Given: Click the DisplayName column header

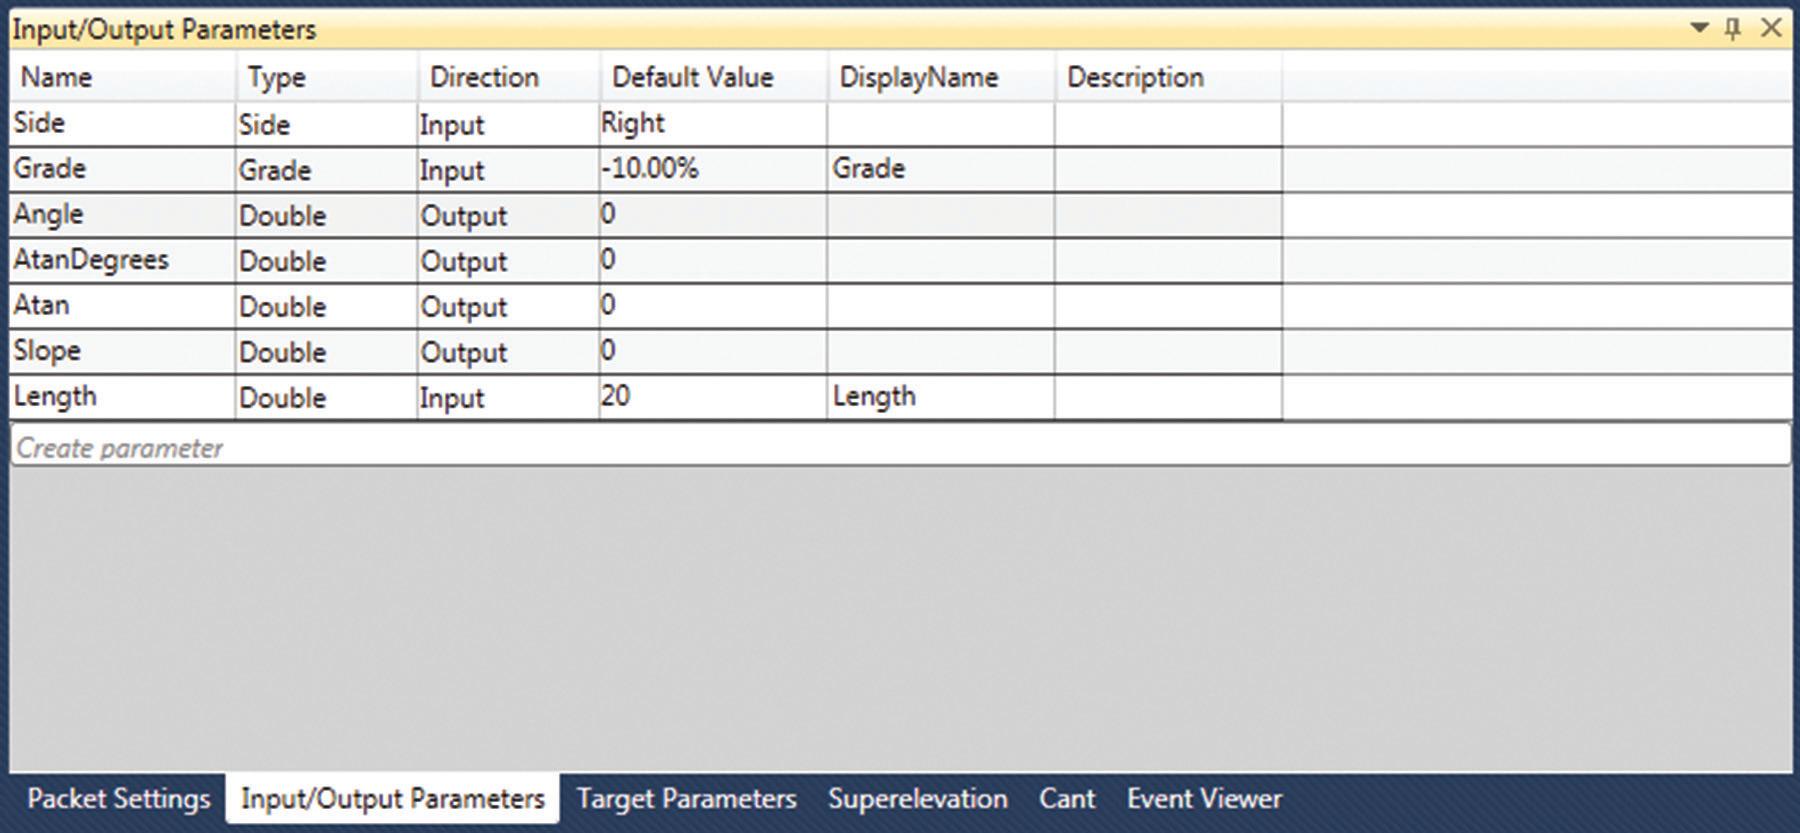Looking at the screenshot, I should click(941, 77).
